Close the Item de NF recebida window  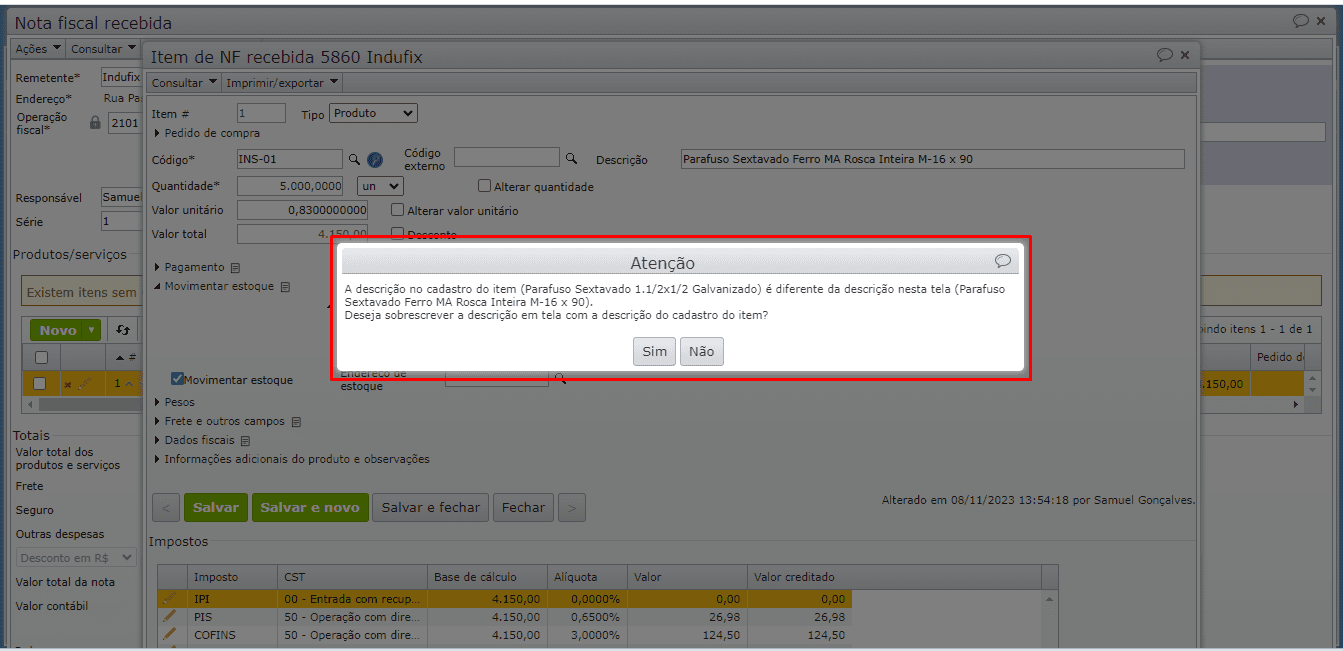pyautogui.click(x=1185, y=56)
